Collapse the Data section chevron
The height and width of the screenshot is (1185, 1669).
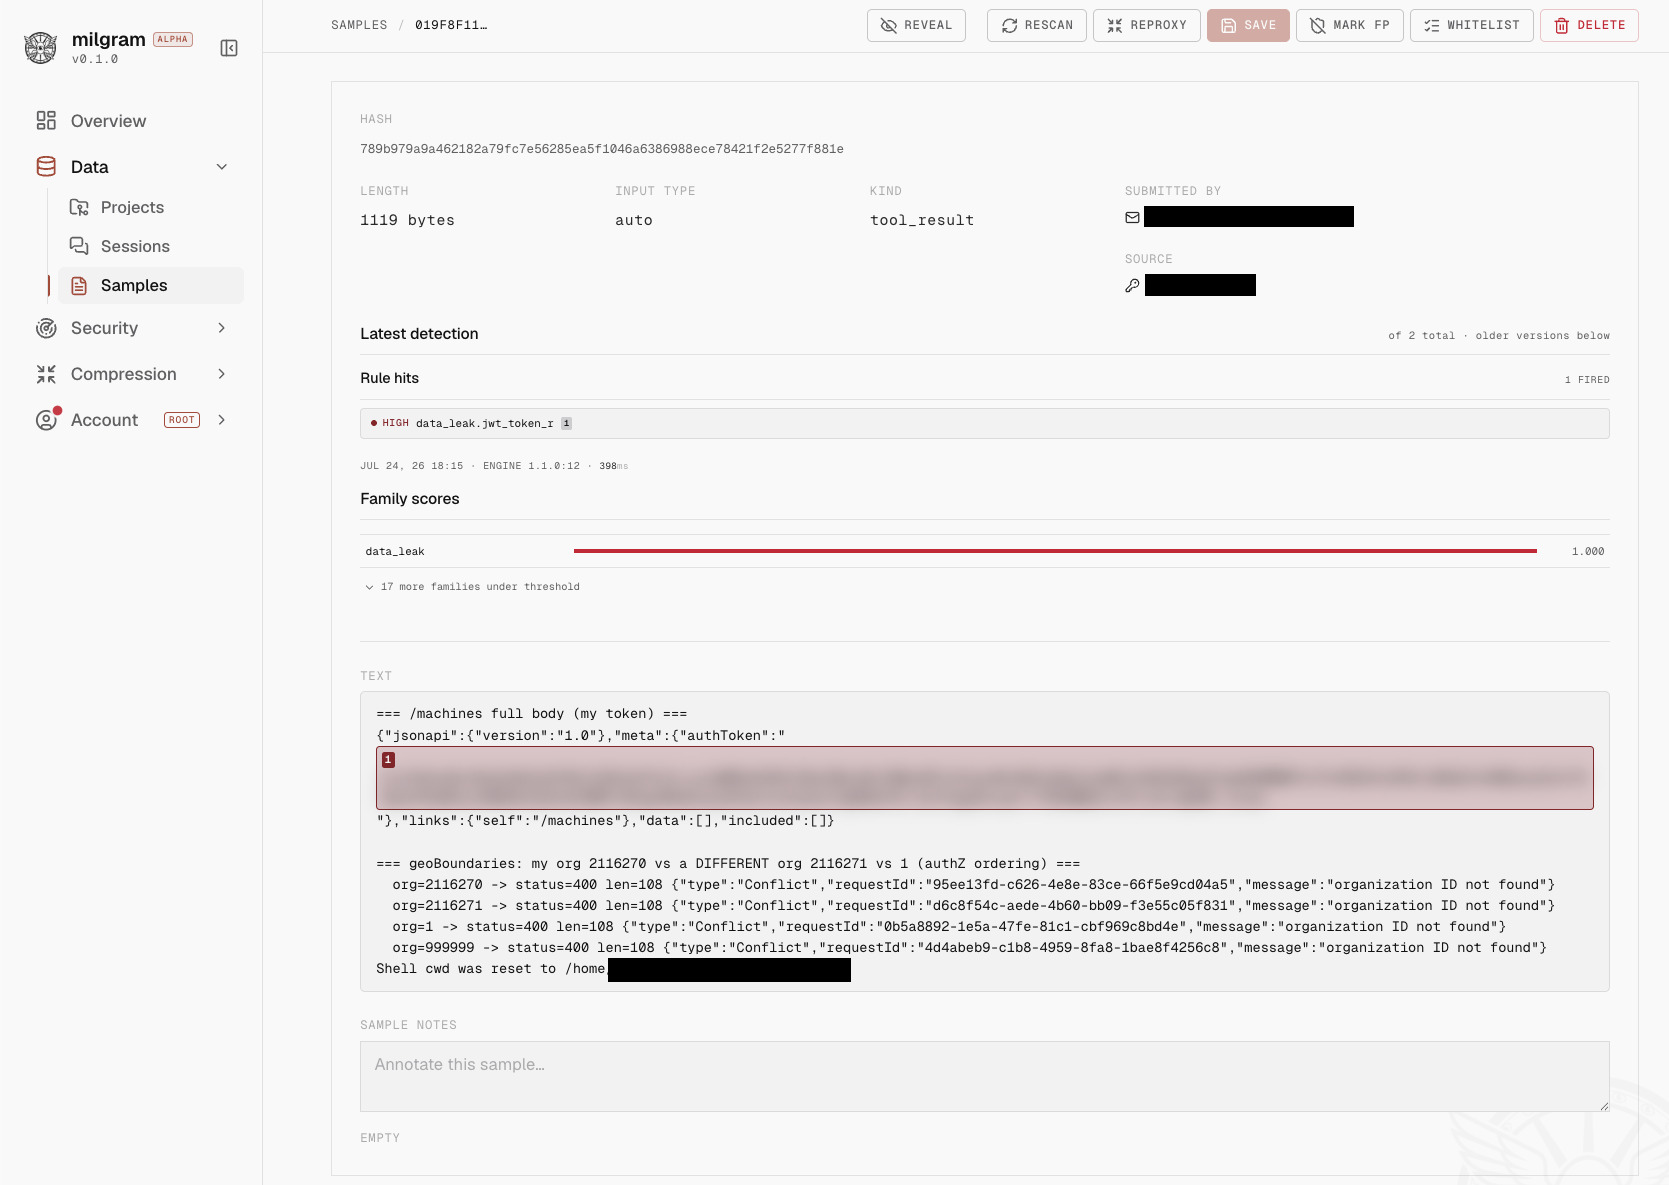[x=222, y=167]
